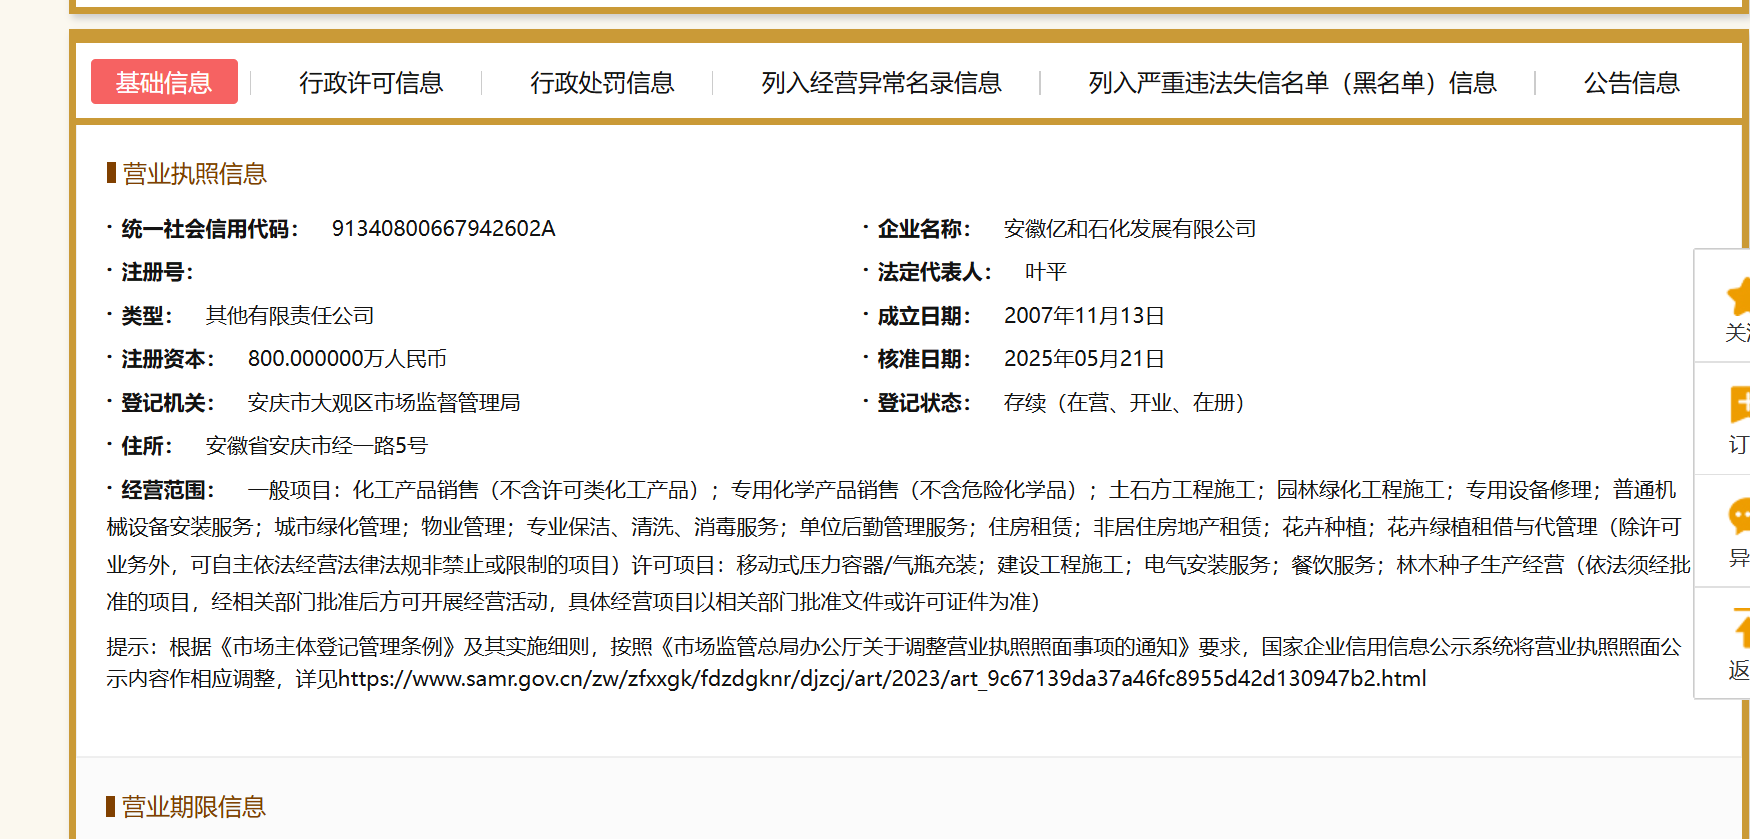Viewport: 1750px width, 839px height.
Task: Click the 企业名称 label
Action: [924, 229]
